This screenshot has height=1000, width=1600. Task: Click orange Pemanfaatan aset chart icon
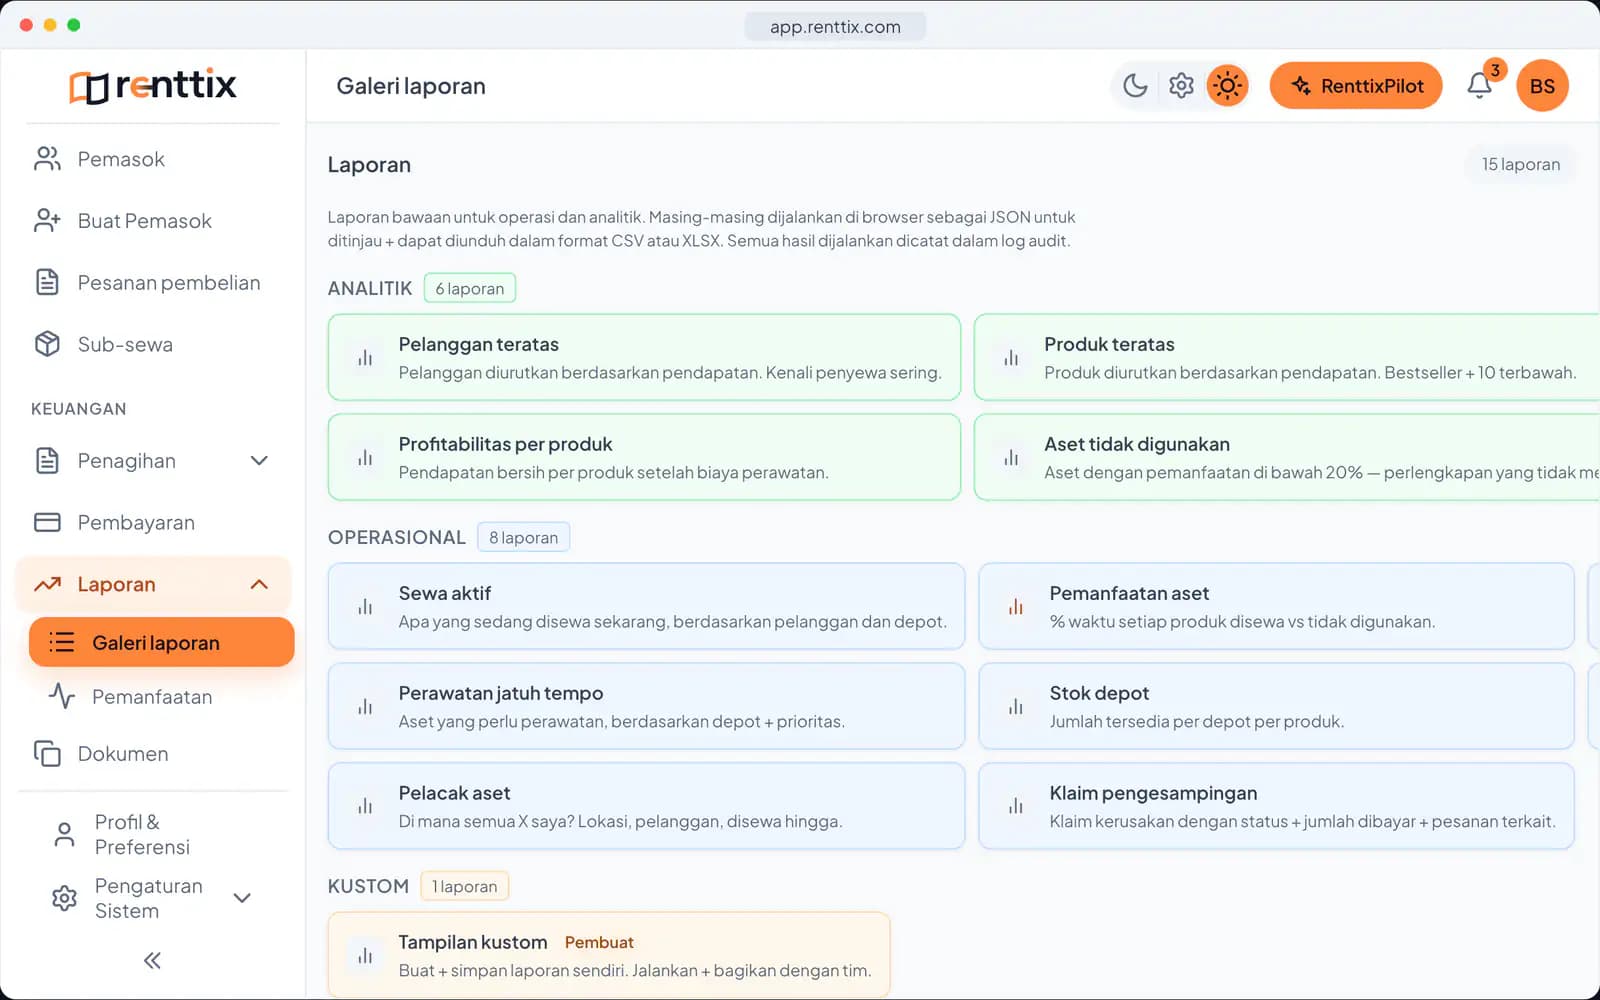coord(1016,607)
